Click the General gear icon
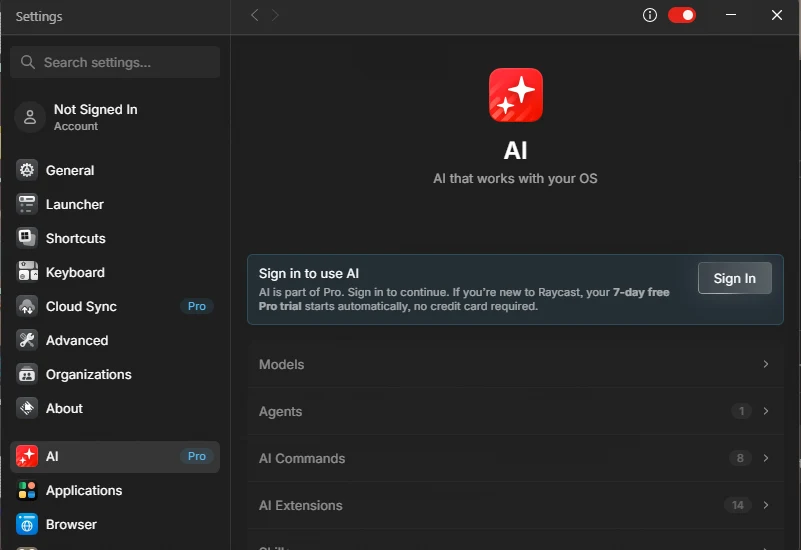 click(x=27, y=170)
